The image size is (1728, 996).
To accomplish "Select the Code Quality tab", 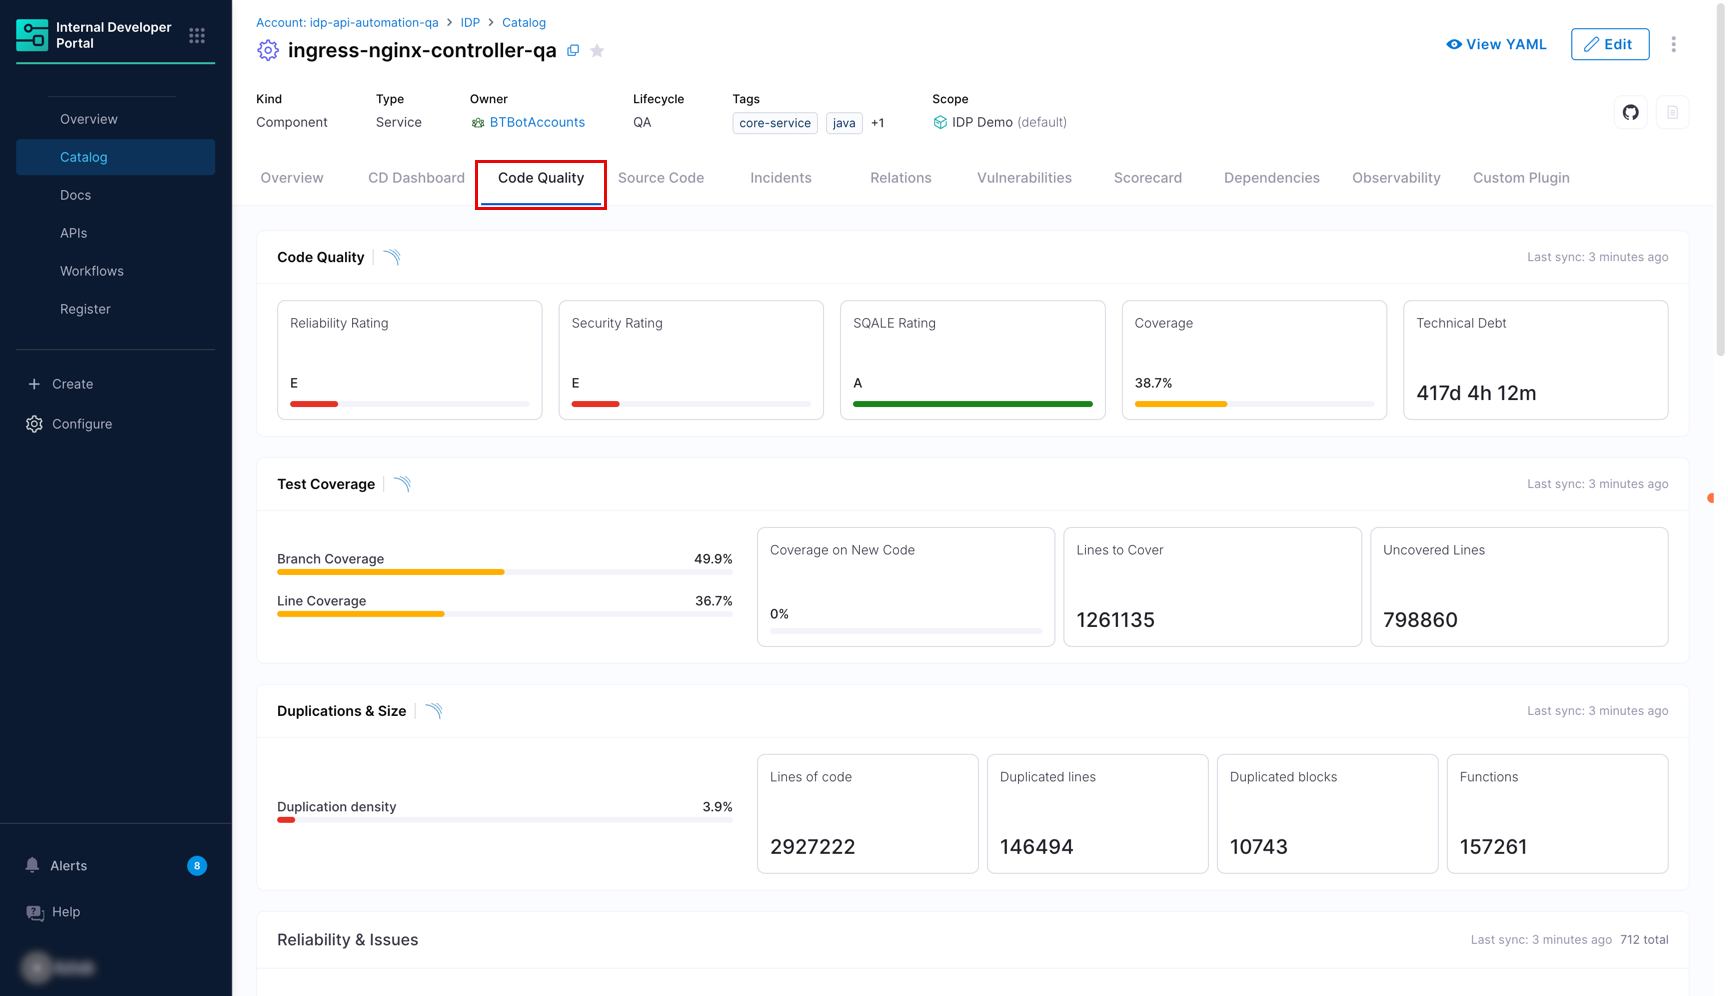I will [x=541, y=178].
